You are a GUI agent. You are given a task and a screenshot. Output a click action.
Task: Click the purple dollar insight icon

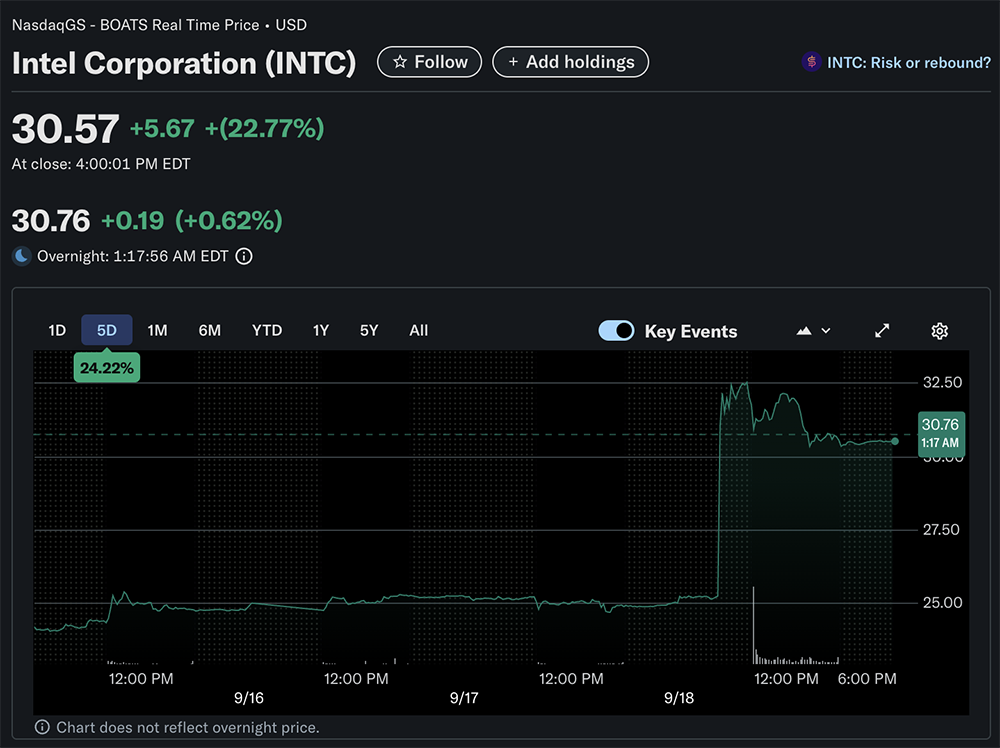coord(811,62)
